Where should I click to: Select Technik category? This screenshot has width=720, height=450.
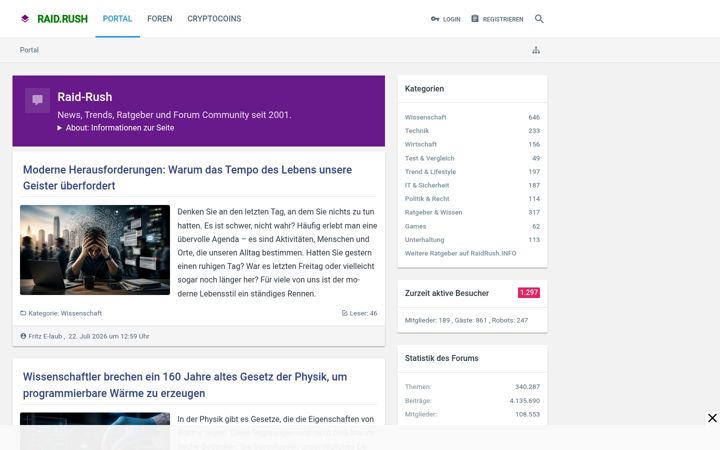click(x=416, y=131)
